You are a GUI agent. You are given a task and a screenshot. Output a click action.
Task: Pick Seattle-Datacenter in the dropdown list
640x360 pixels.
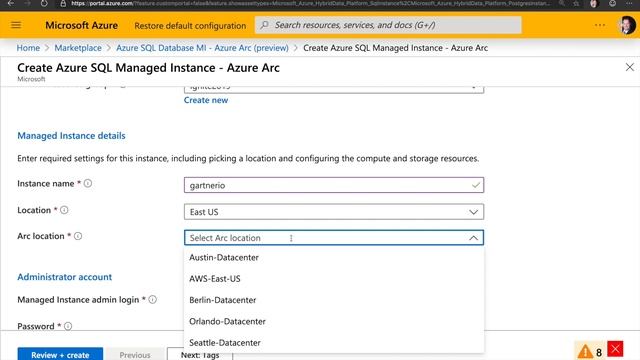[x=334, y=342]
